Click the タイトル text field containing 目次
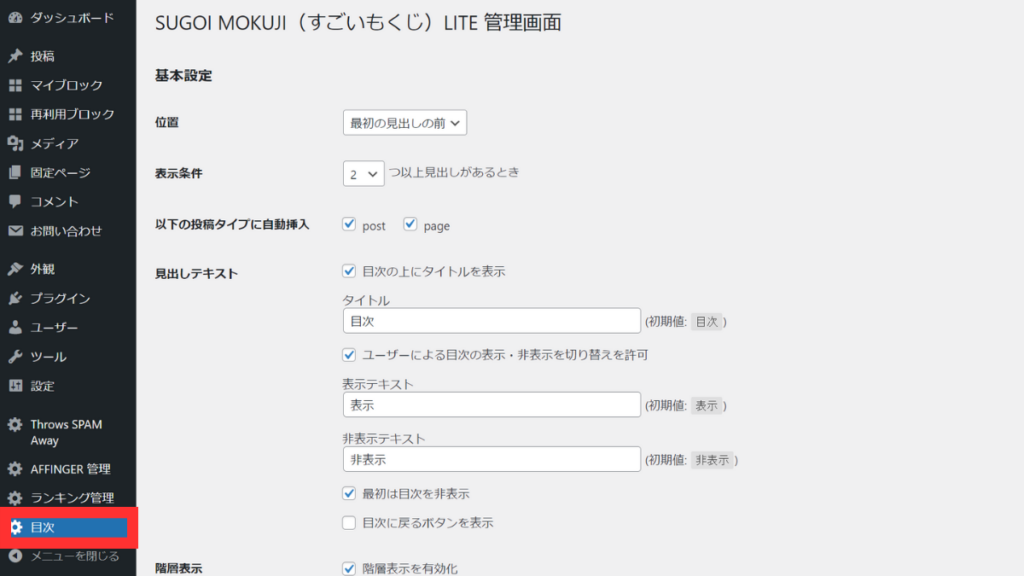The height and width of the screenshot is (576, 1024). pyautogui.click(x=492, y=321)
